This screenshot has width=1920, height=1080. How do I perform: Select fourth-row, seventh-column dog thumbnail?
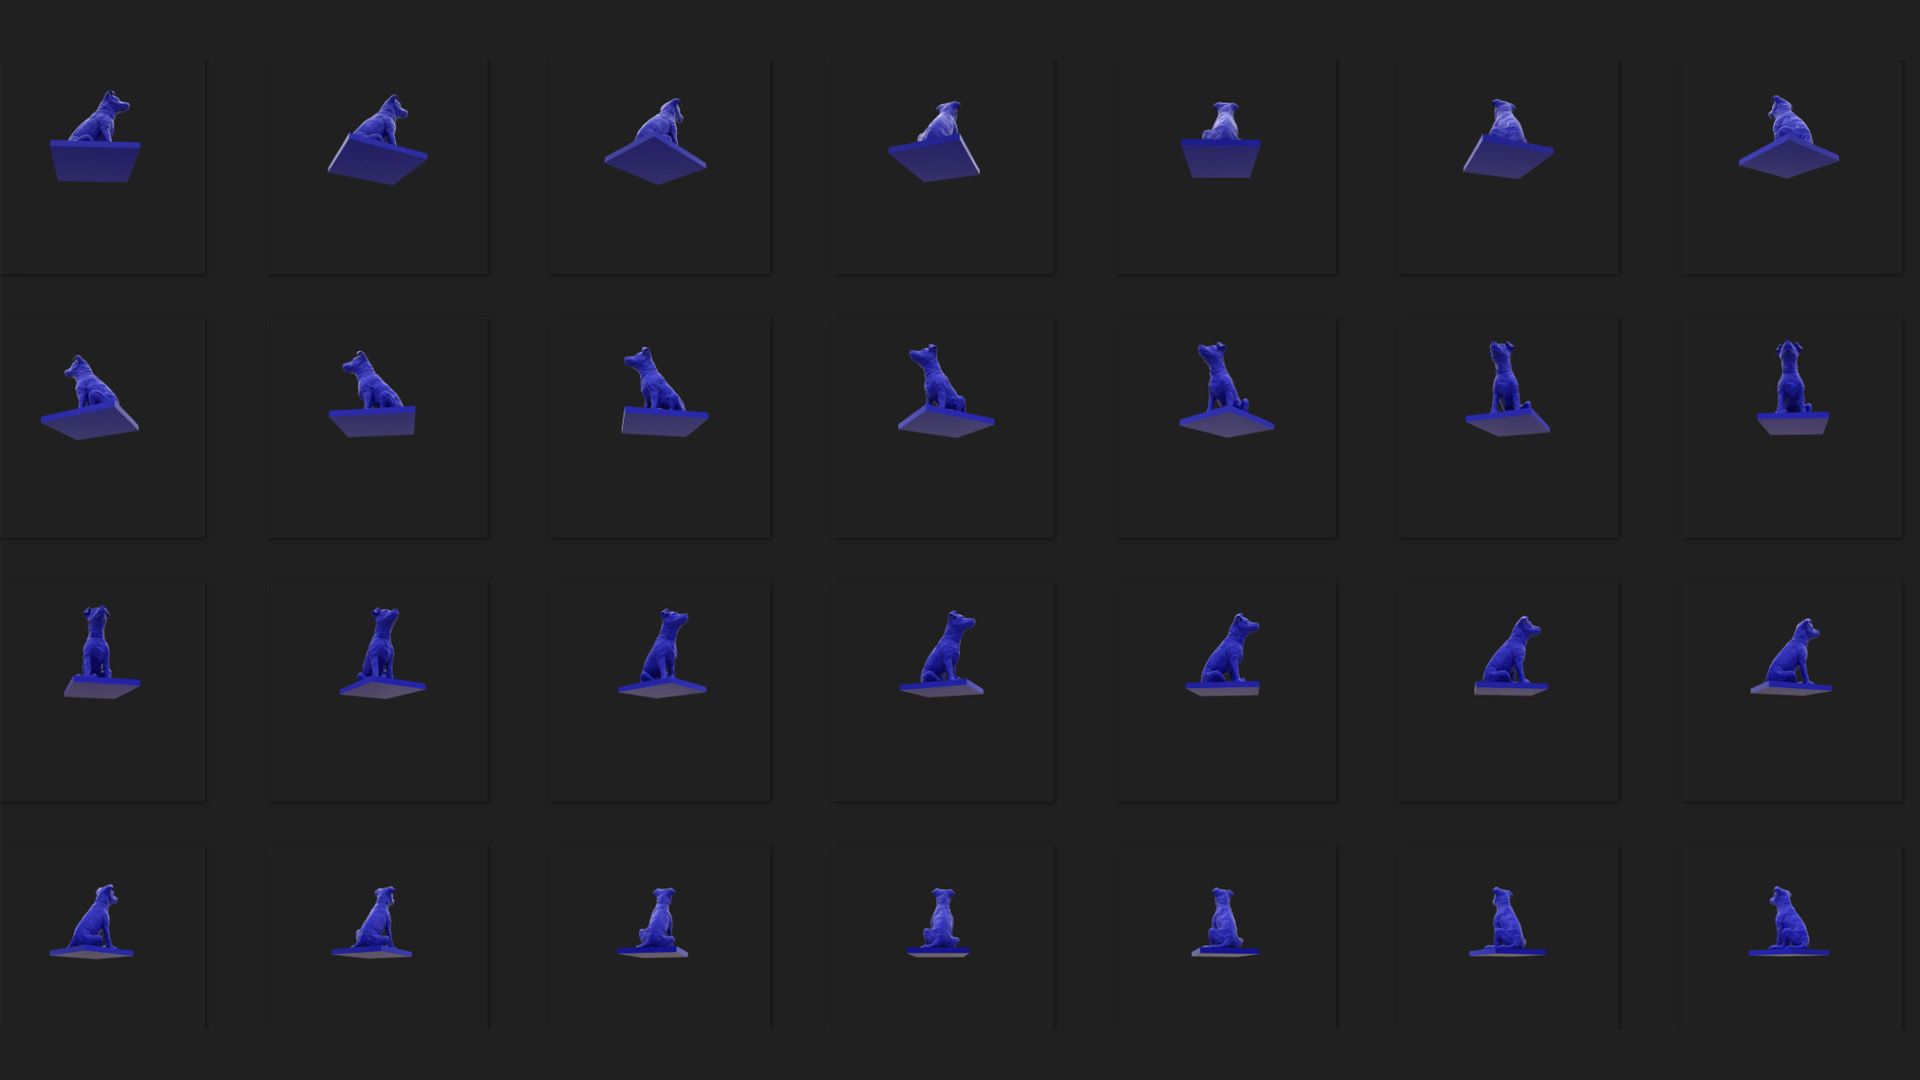point(1792,938)
